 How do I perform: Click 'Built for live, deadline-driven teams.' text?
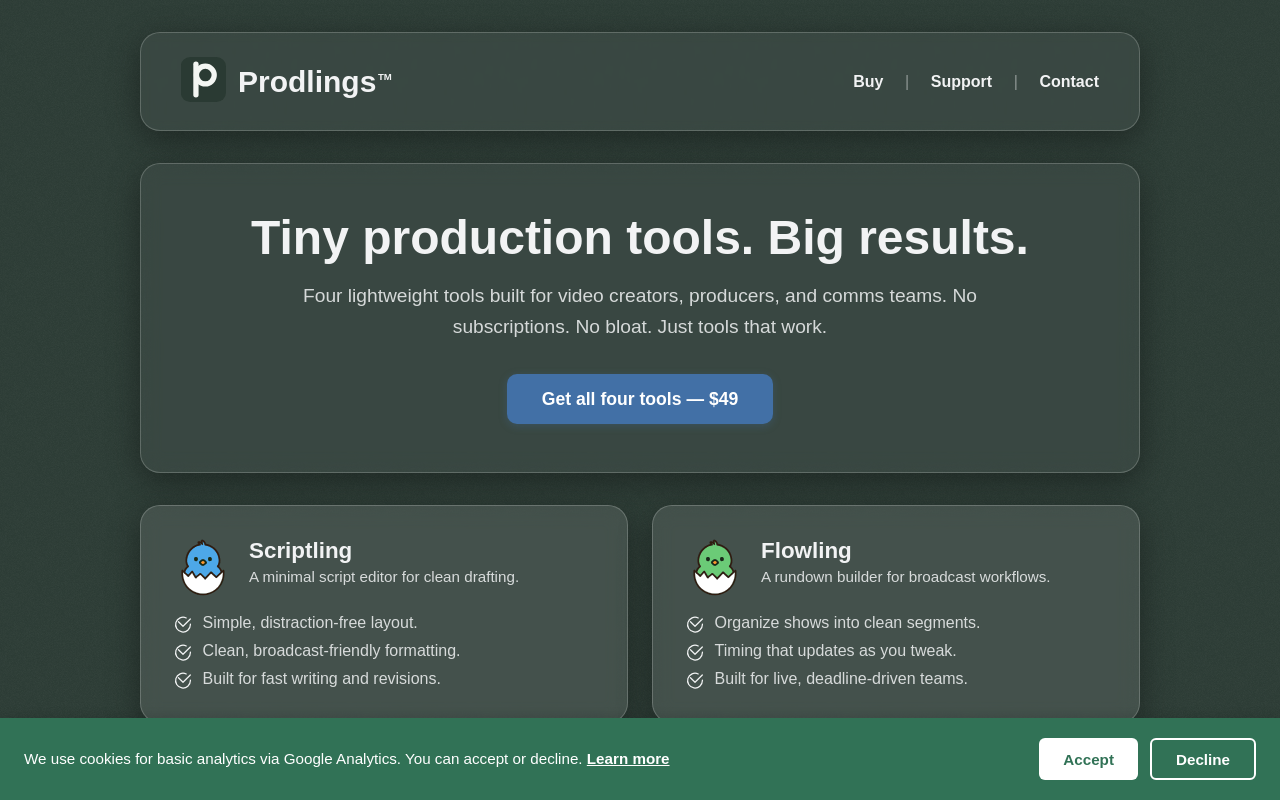pyautogui.click(x=841, y=679)
